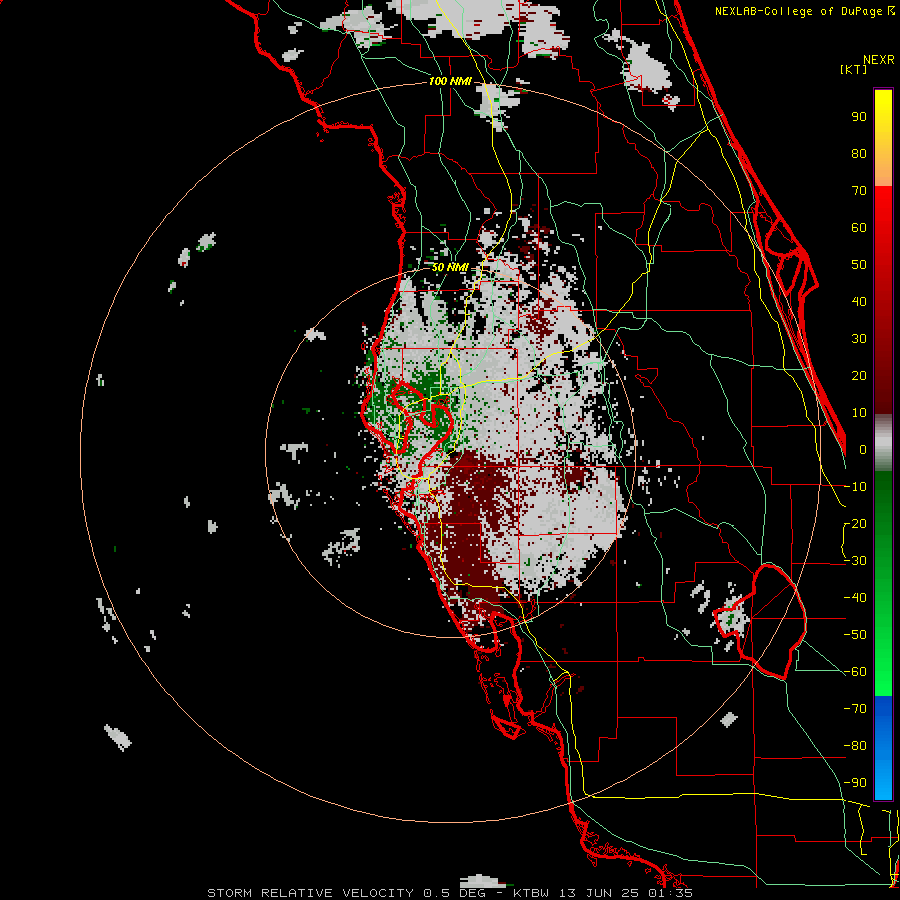
Task: Click the -70 value on the velocity scale
Action: point(855,709)
